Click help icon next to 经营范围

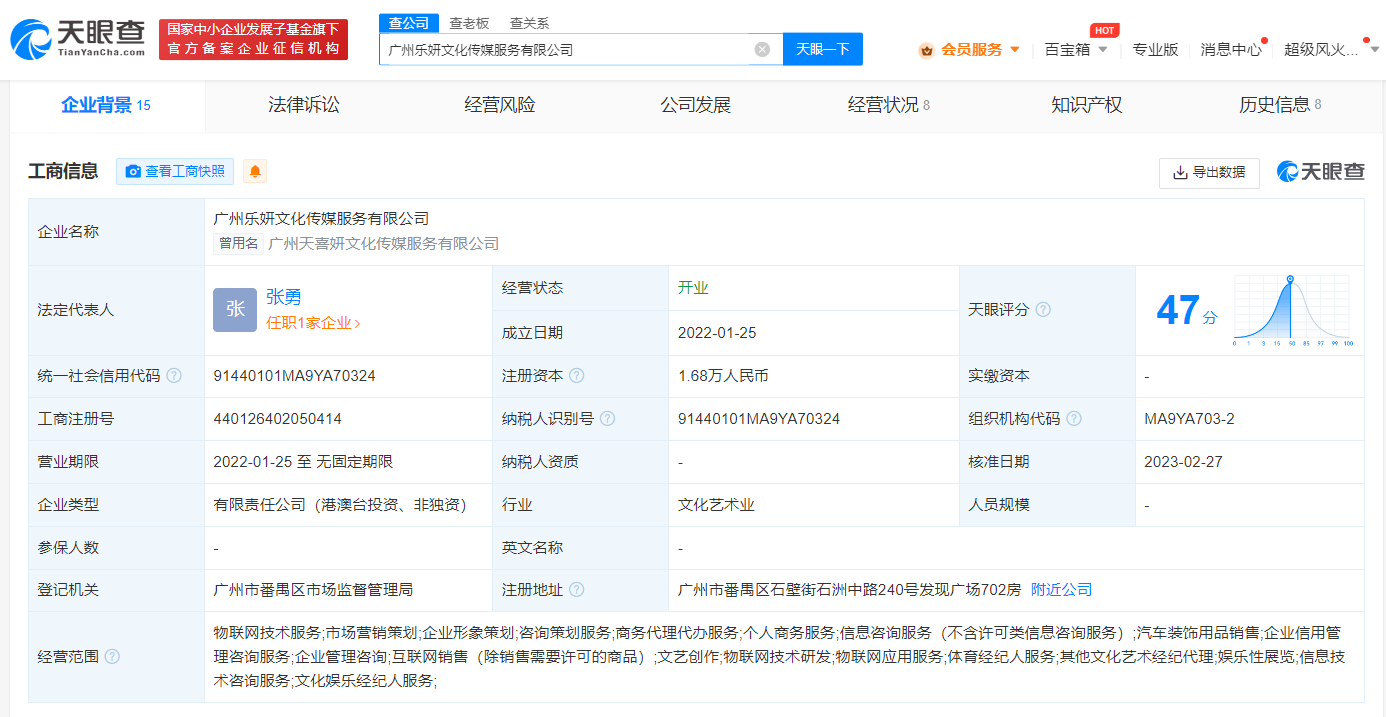pos(112,657)
